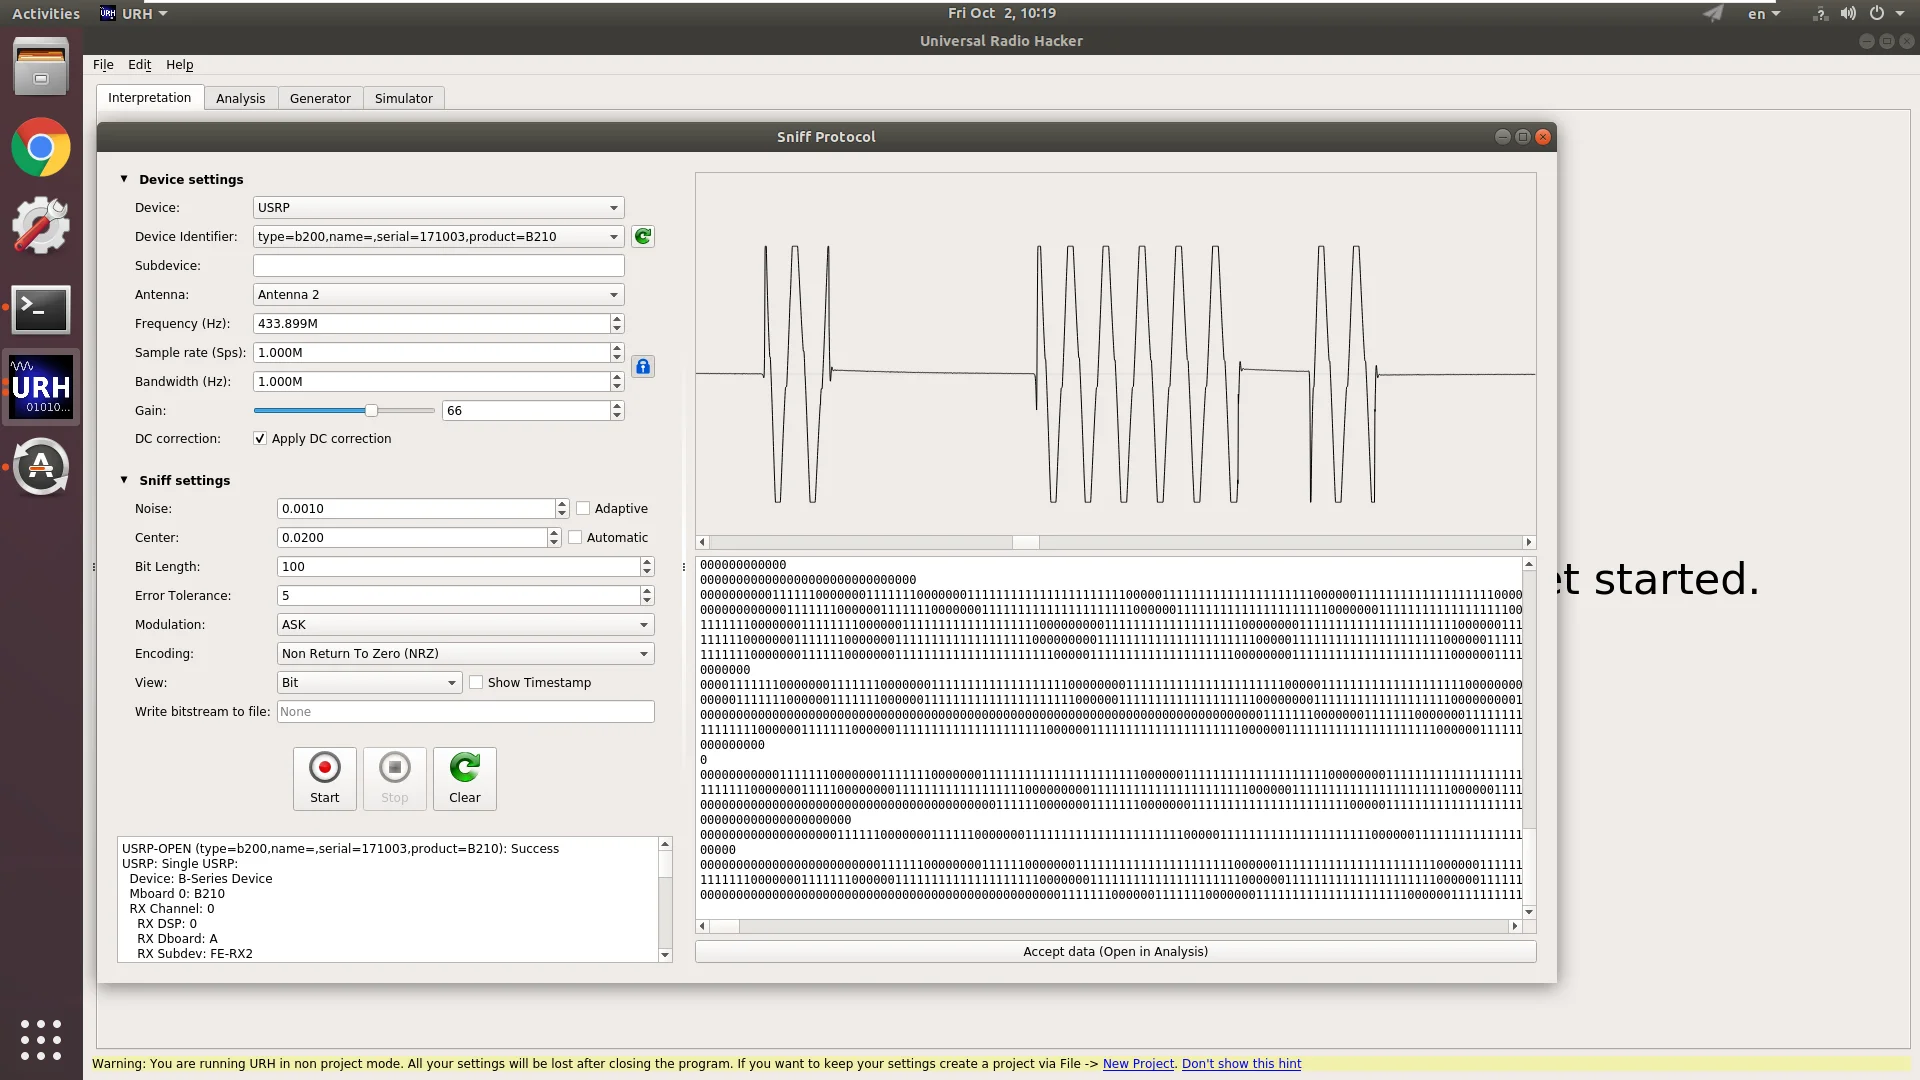The image size is (1920, 1080).
Task: Enable Adaptive noise checkbox
Action: point(583,509)
